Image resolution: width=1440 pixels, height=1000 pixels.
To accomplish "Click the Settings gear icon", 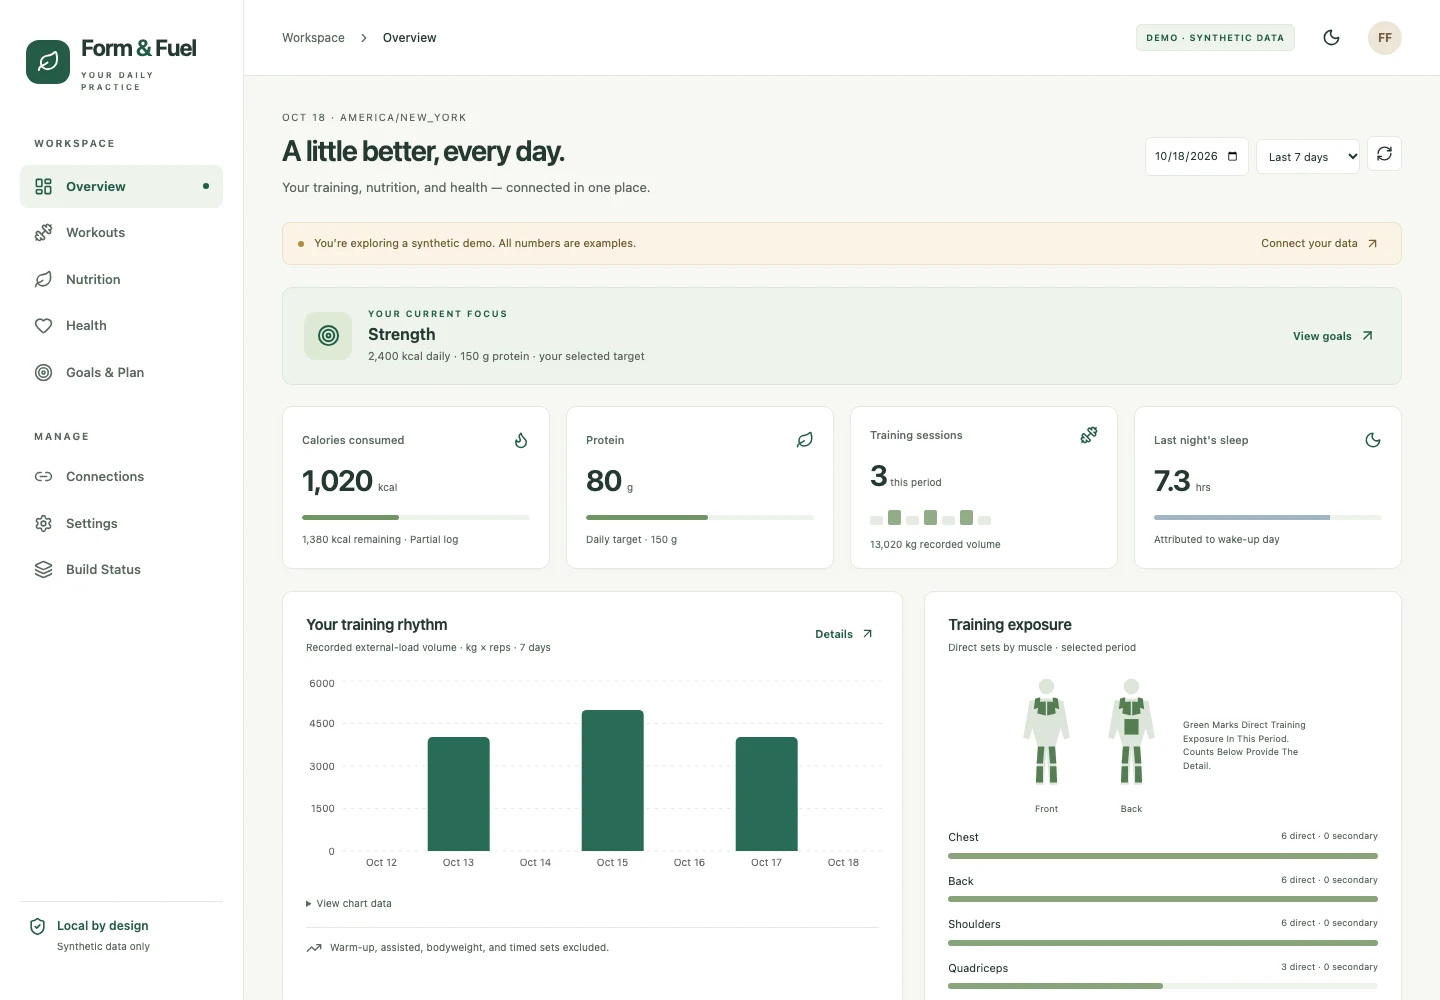I will [x=43, y=524].
